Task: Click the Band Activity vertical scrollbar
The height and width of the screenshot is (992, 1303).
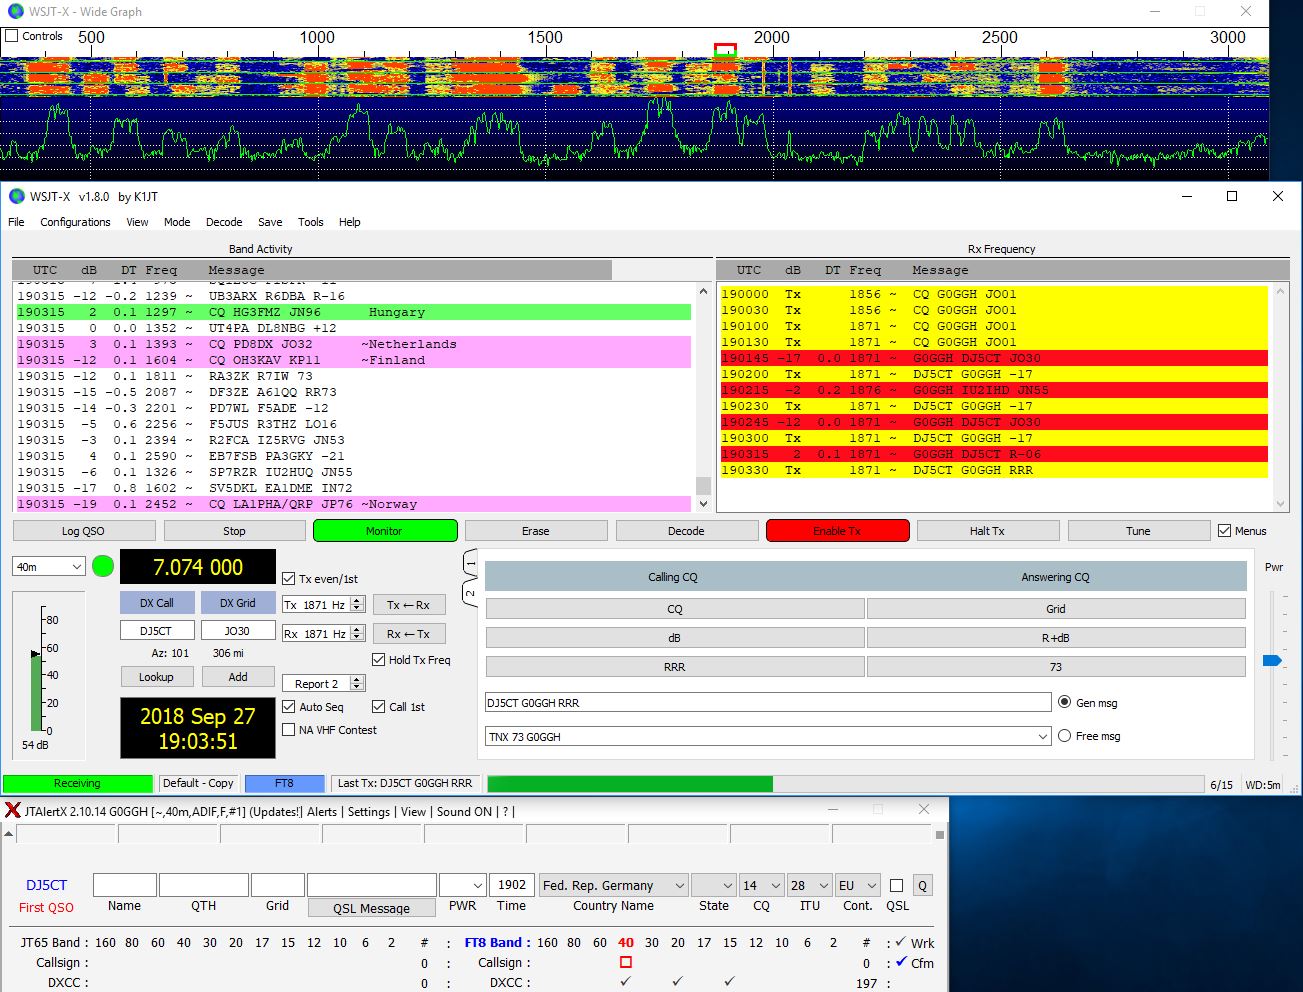Action: pyautogui.click(x=703, y=397)
